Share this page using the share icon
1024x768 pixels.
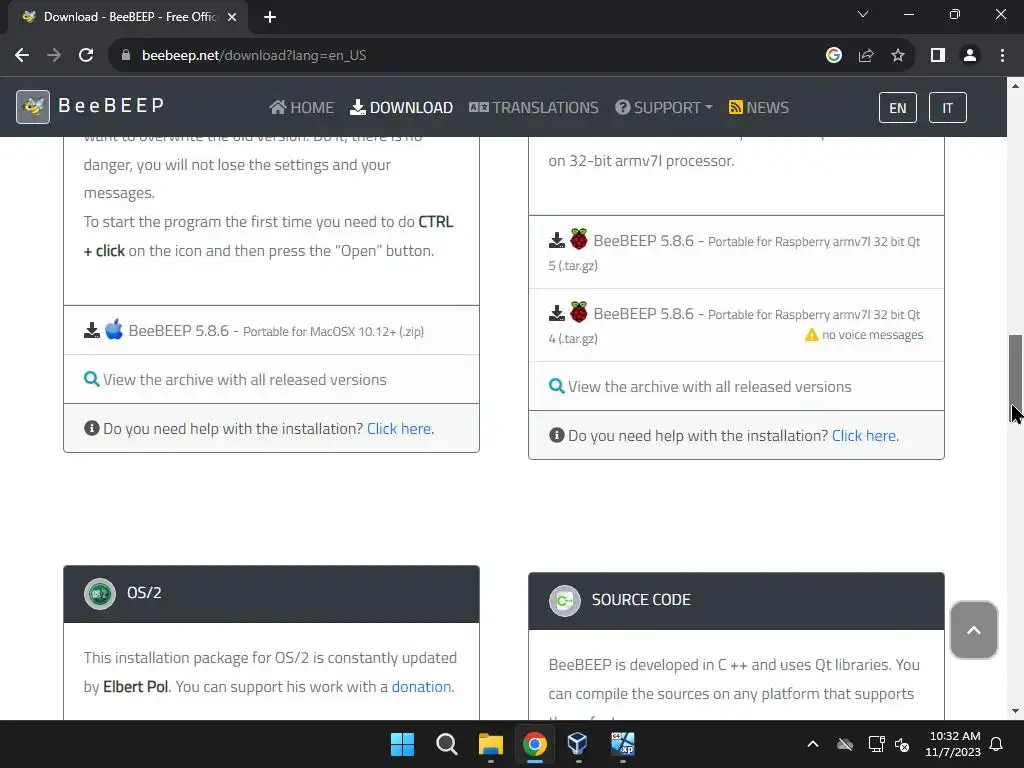(866, 56)
